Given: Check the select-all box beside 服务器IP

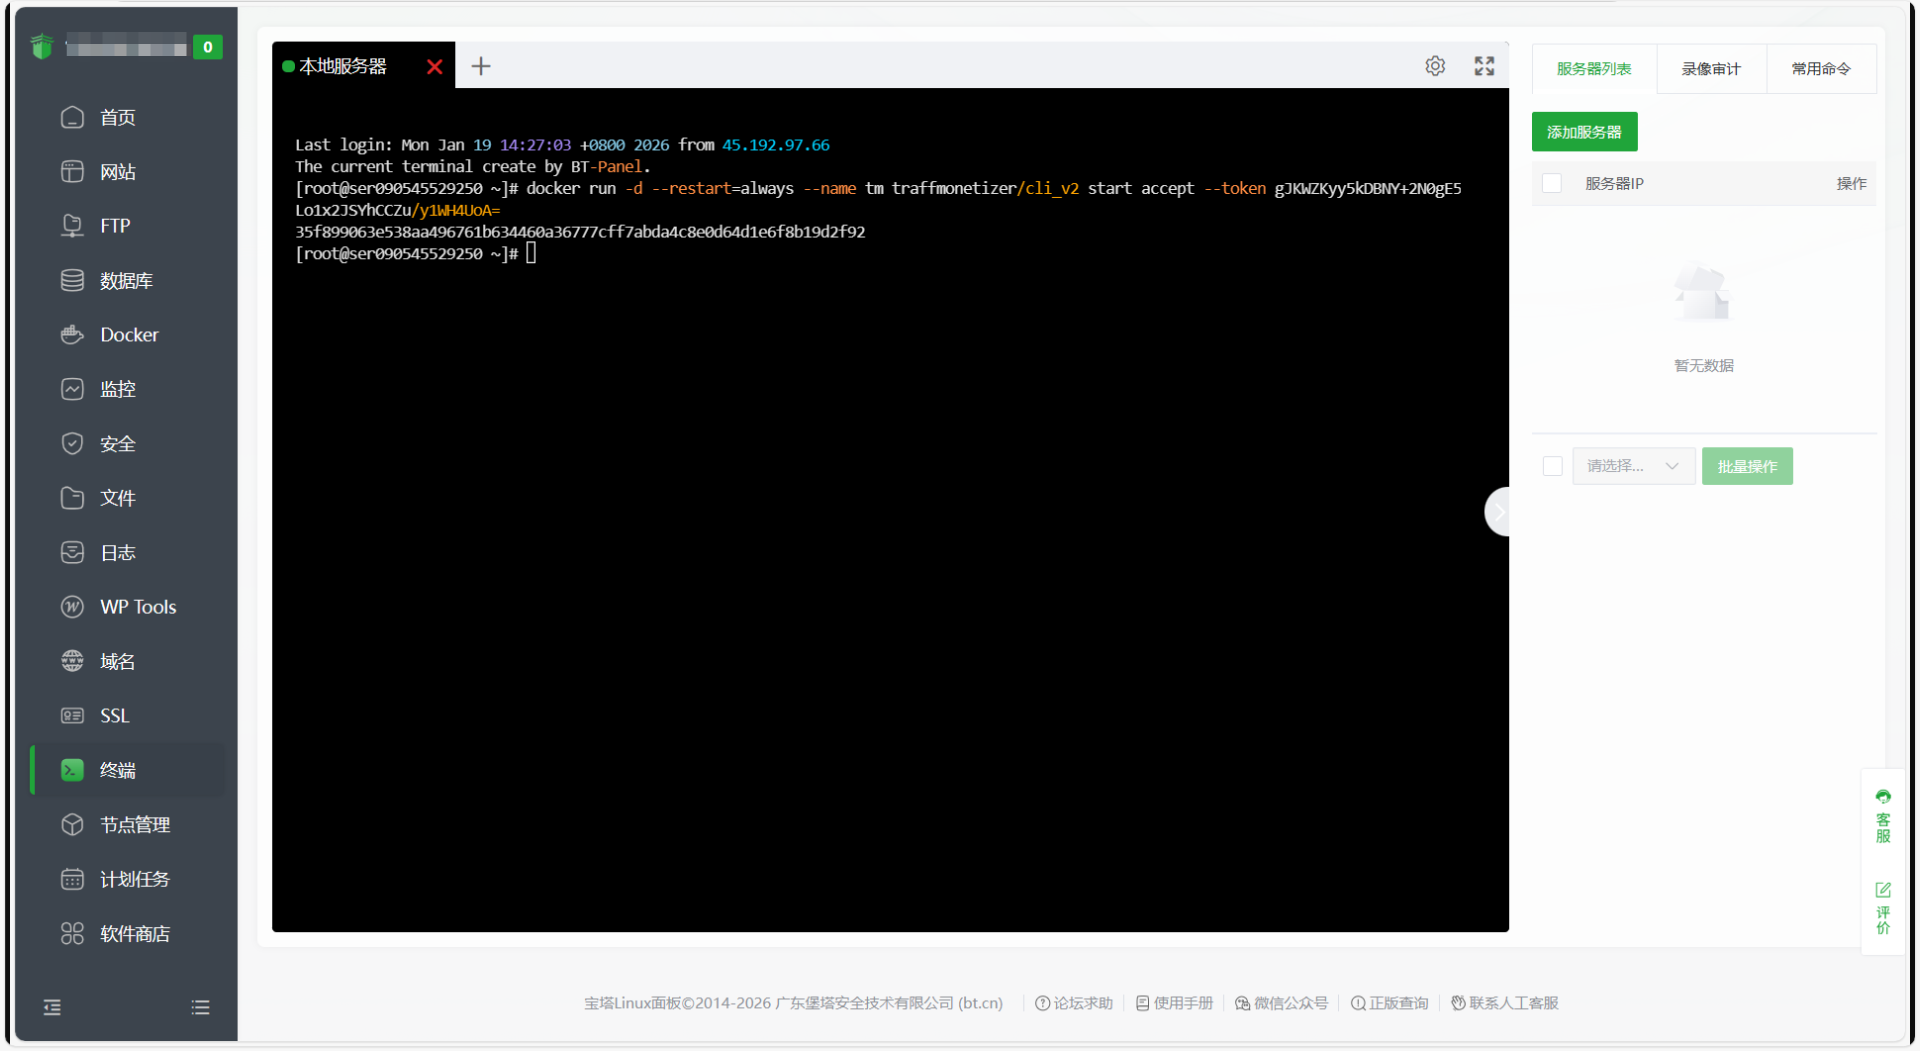Looking at the screenshot, I should [x=1552, y=184].
